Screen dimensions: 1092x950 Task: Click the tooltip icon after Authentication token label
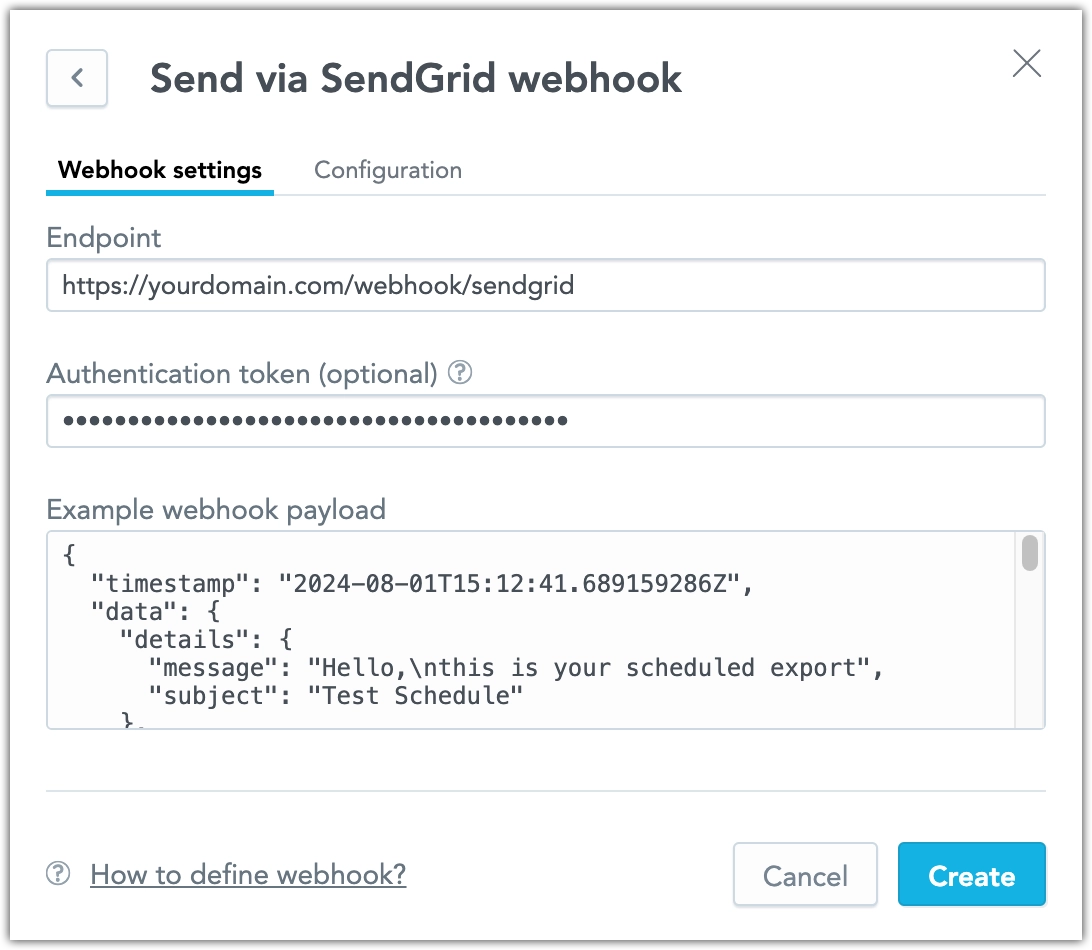tap(460, 374)
